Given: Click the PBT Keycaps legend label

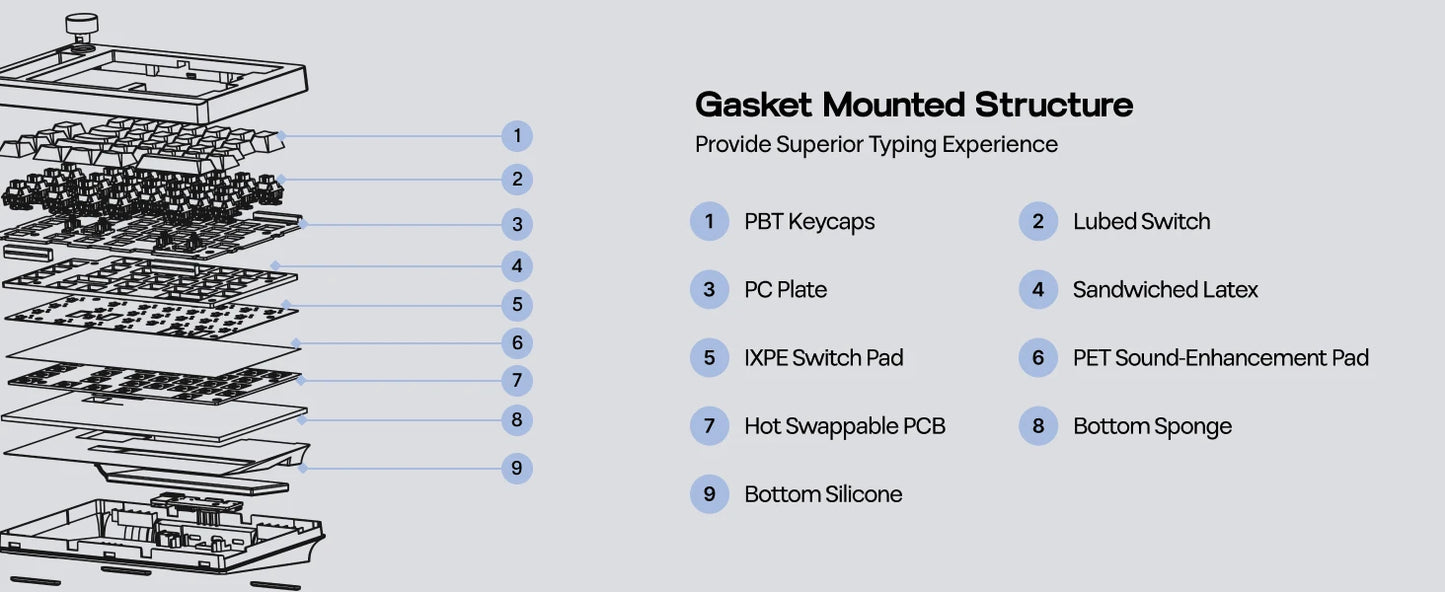Looking at the screenshot, I should click(809, 222).
